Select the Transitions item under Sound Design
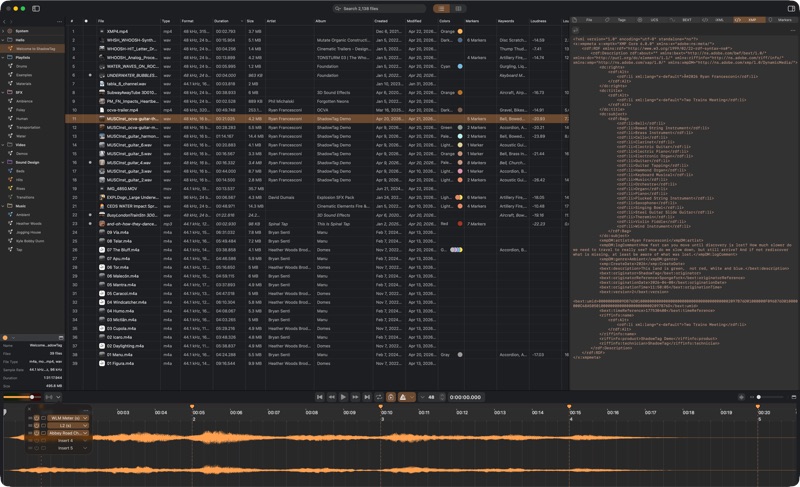The width and height of the screenshot is (800, 487). [33, 197]
